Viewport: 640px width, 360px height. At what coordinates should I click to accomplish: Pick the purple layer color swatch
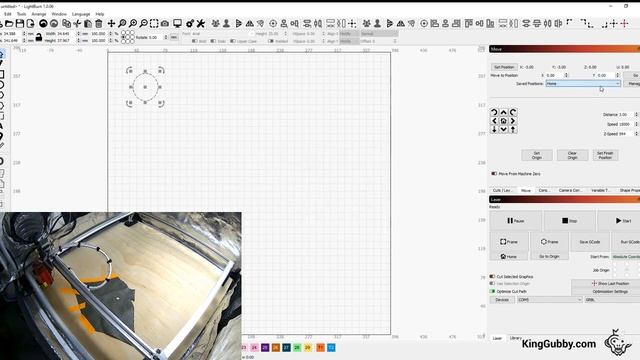(265, 347)
